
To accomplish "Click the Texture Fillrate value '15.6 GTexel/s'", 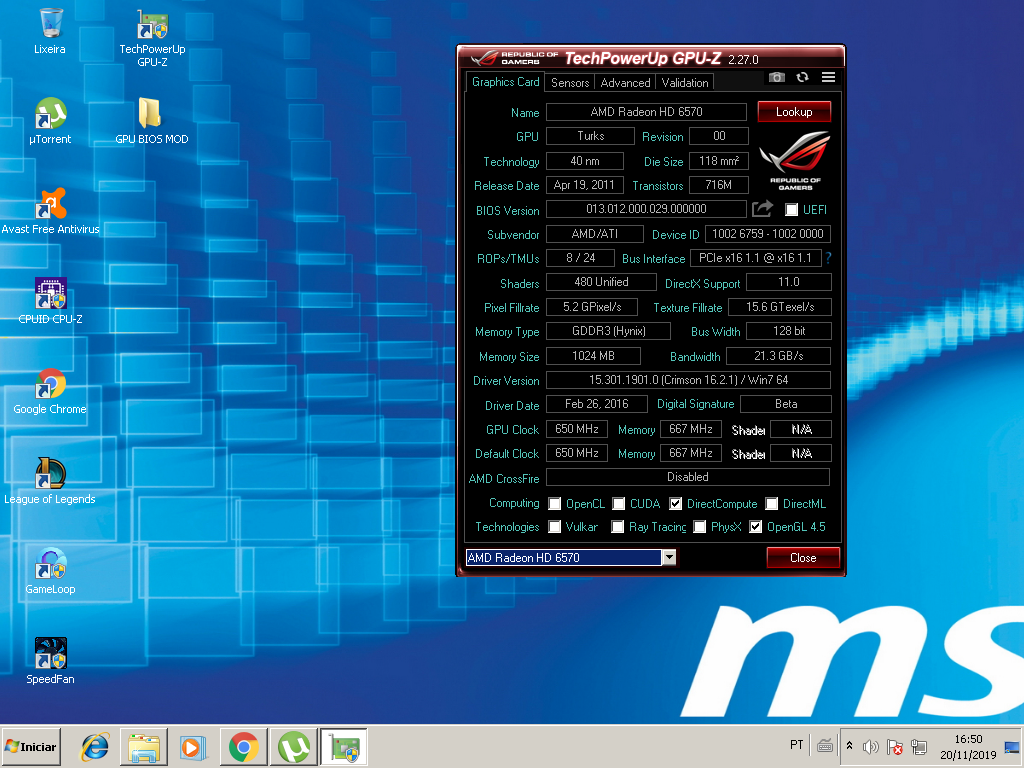I will (x=780, y=307).
